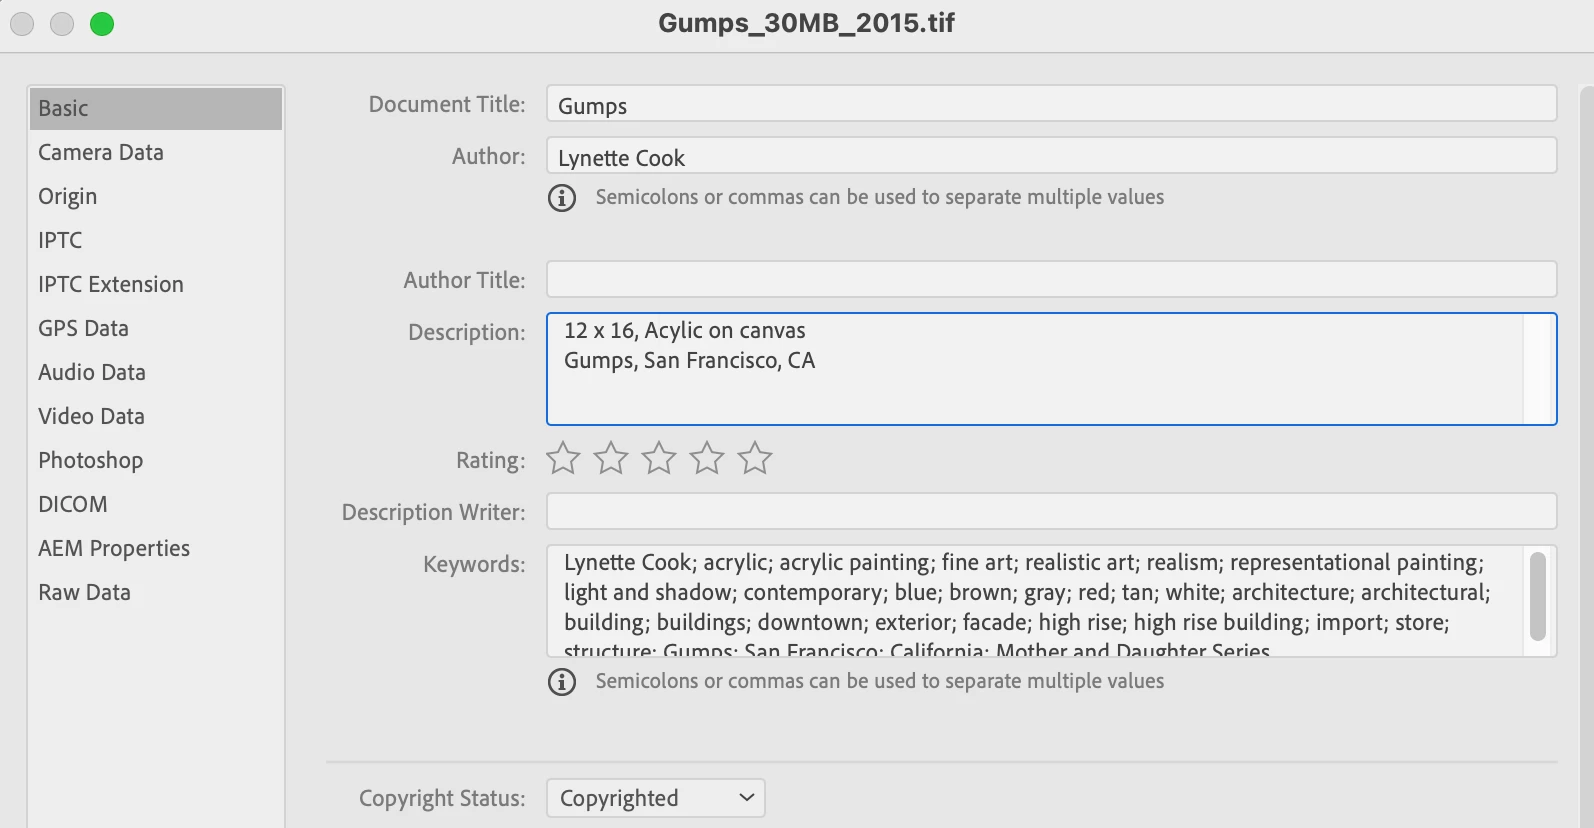
Task: Select the Basic category in sidebar
Action: pos(156,108)
